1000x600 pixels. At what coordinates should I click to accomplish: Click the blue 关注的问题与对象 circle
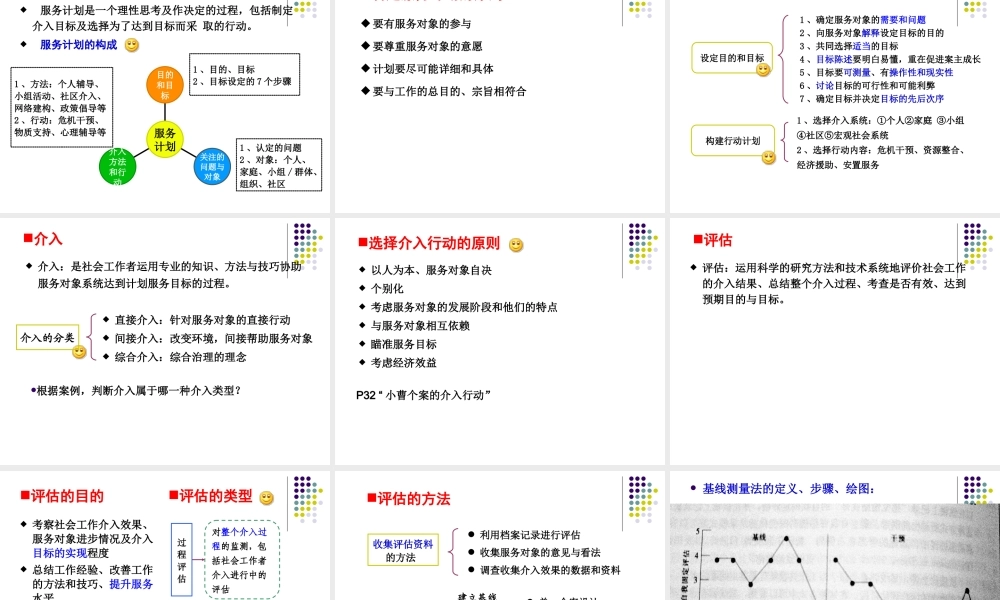click(212, 167)
